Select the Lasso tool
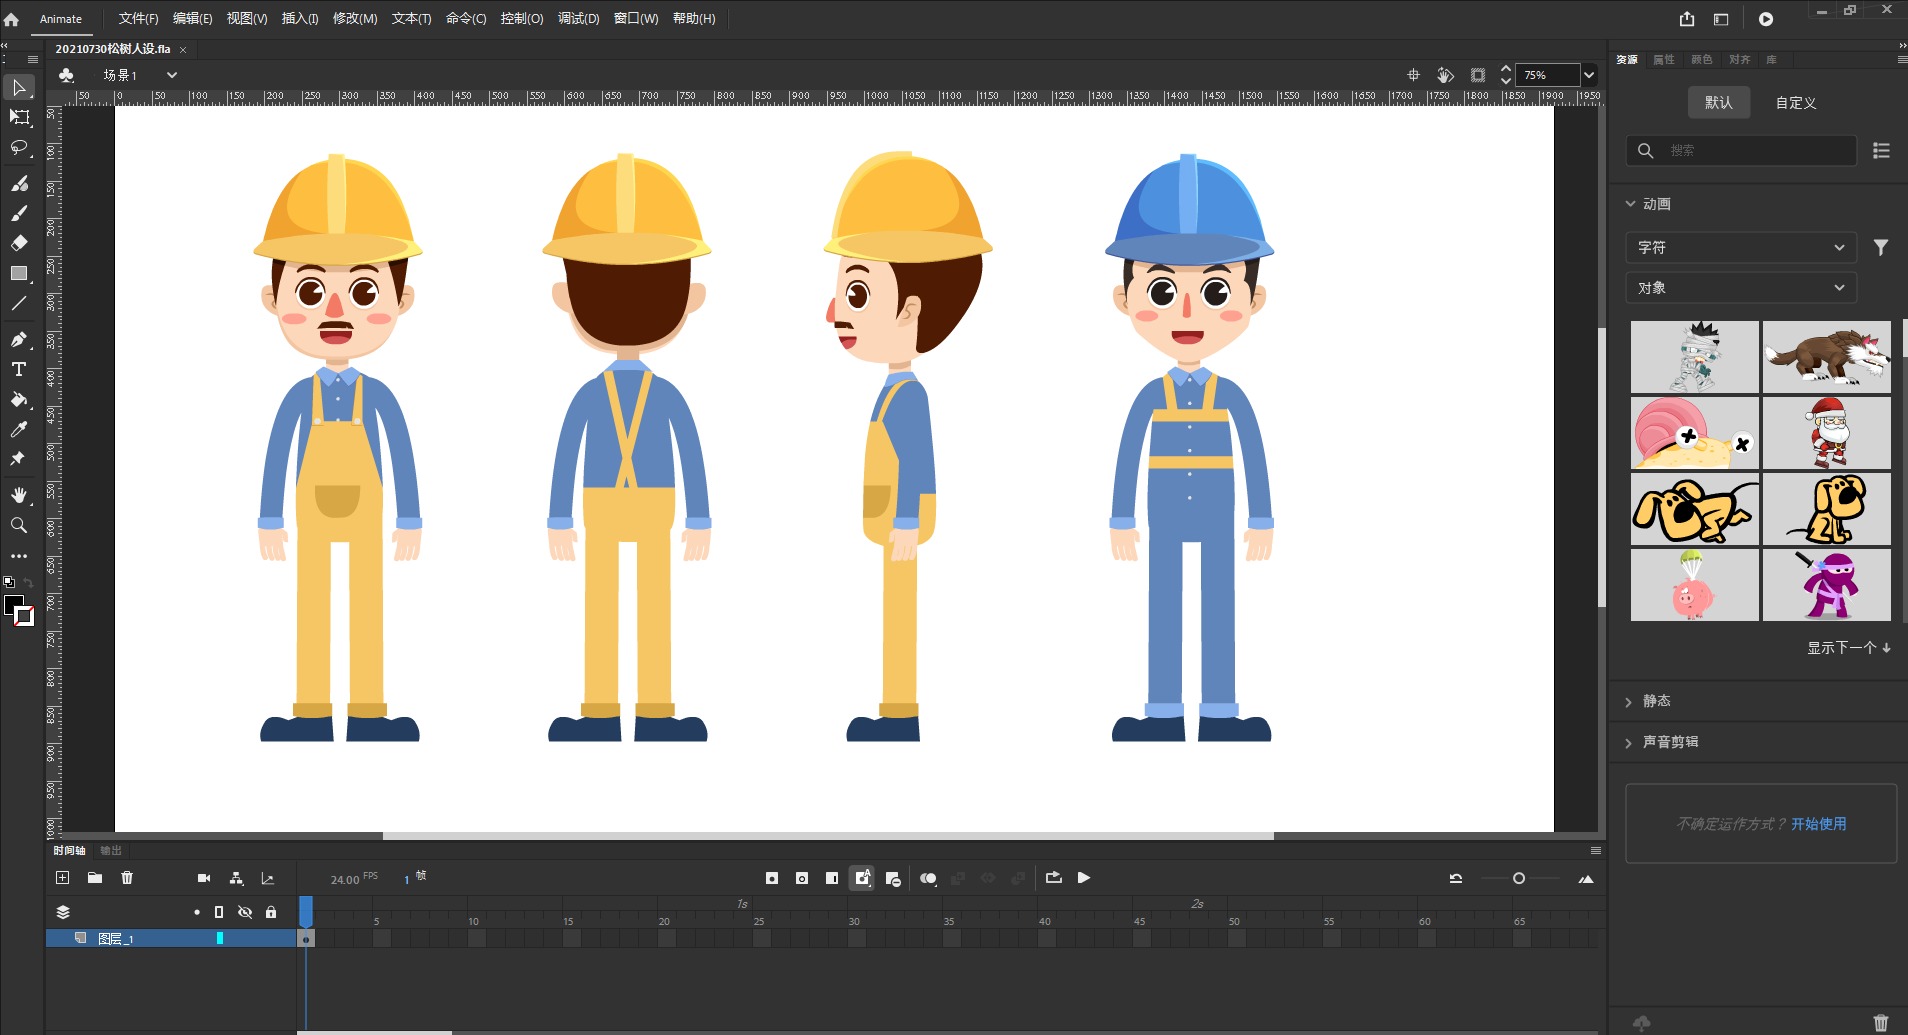This screenshot has width=1908, height=1035. pos(19,148)
